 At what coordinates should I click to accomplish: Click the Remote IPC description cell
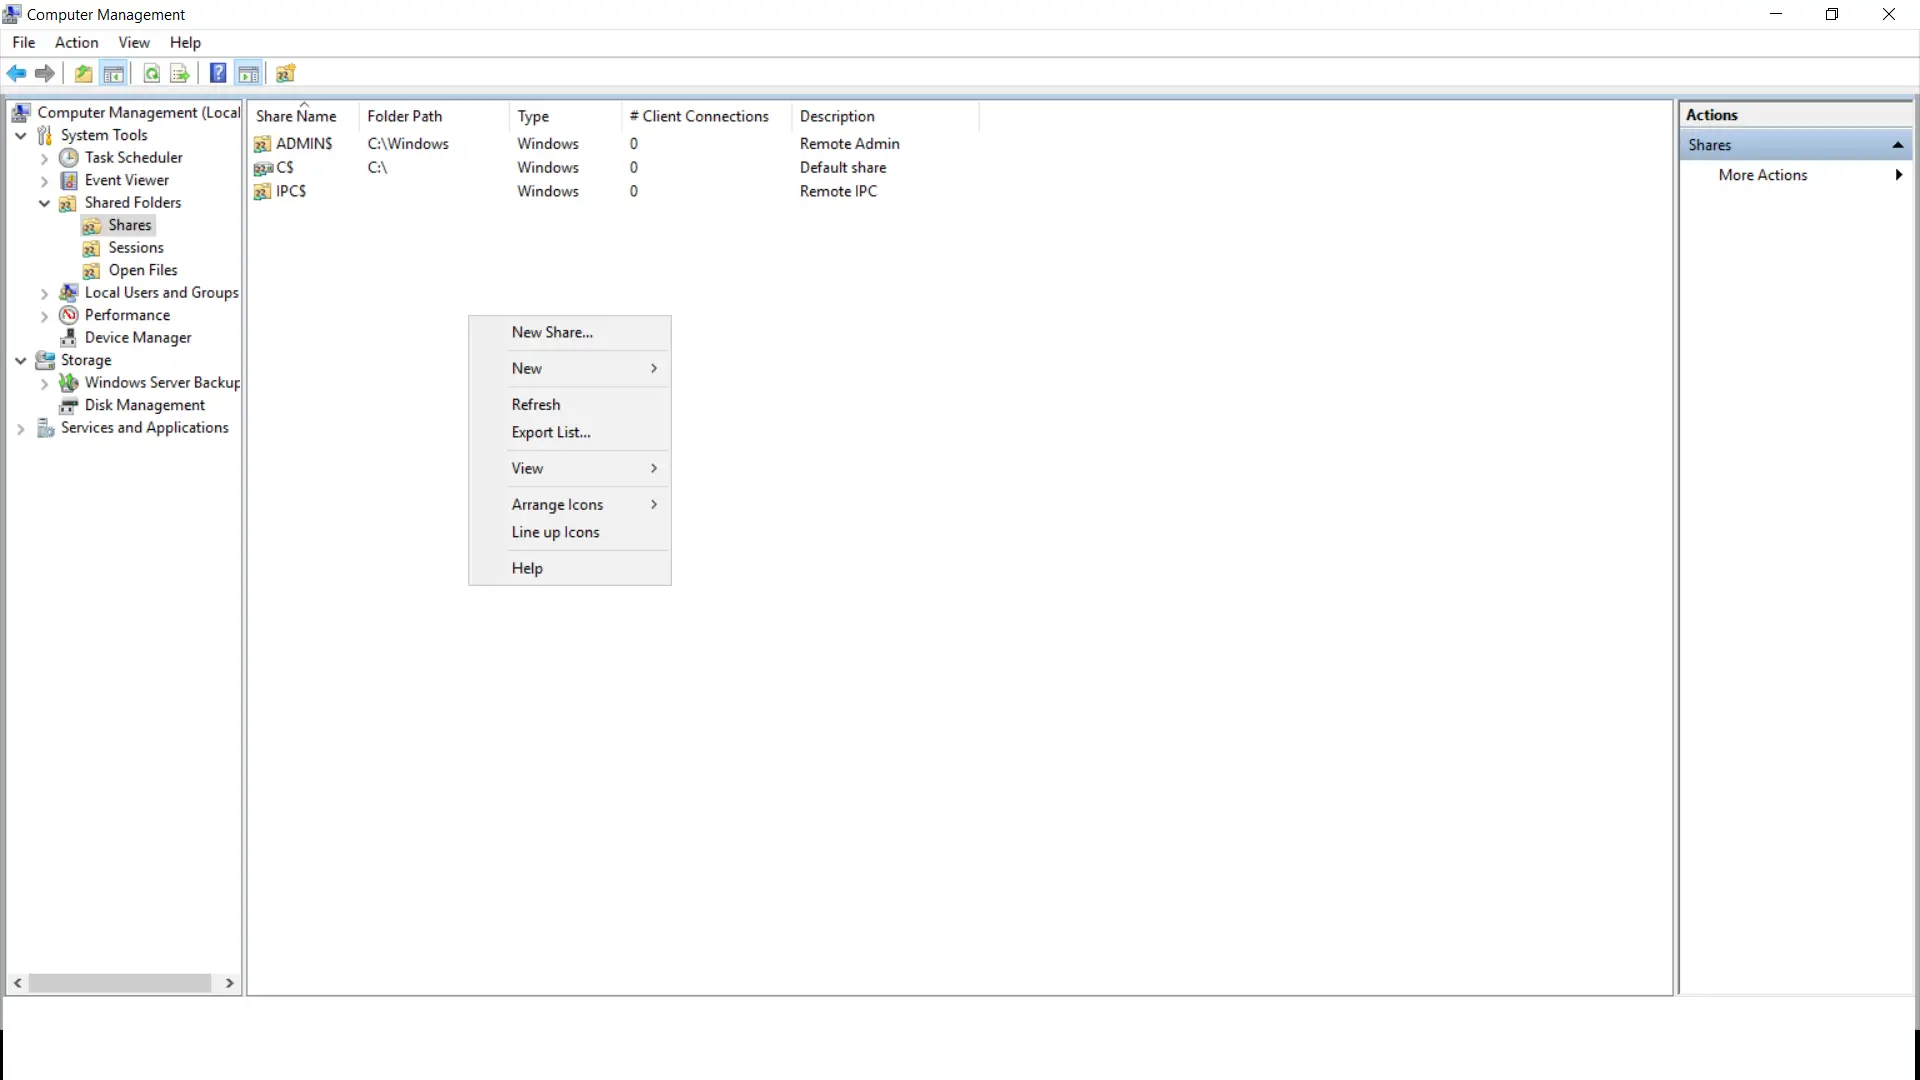point(838,192)
